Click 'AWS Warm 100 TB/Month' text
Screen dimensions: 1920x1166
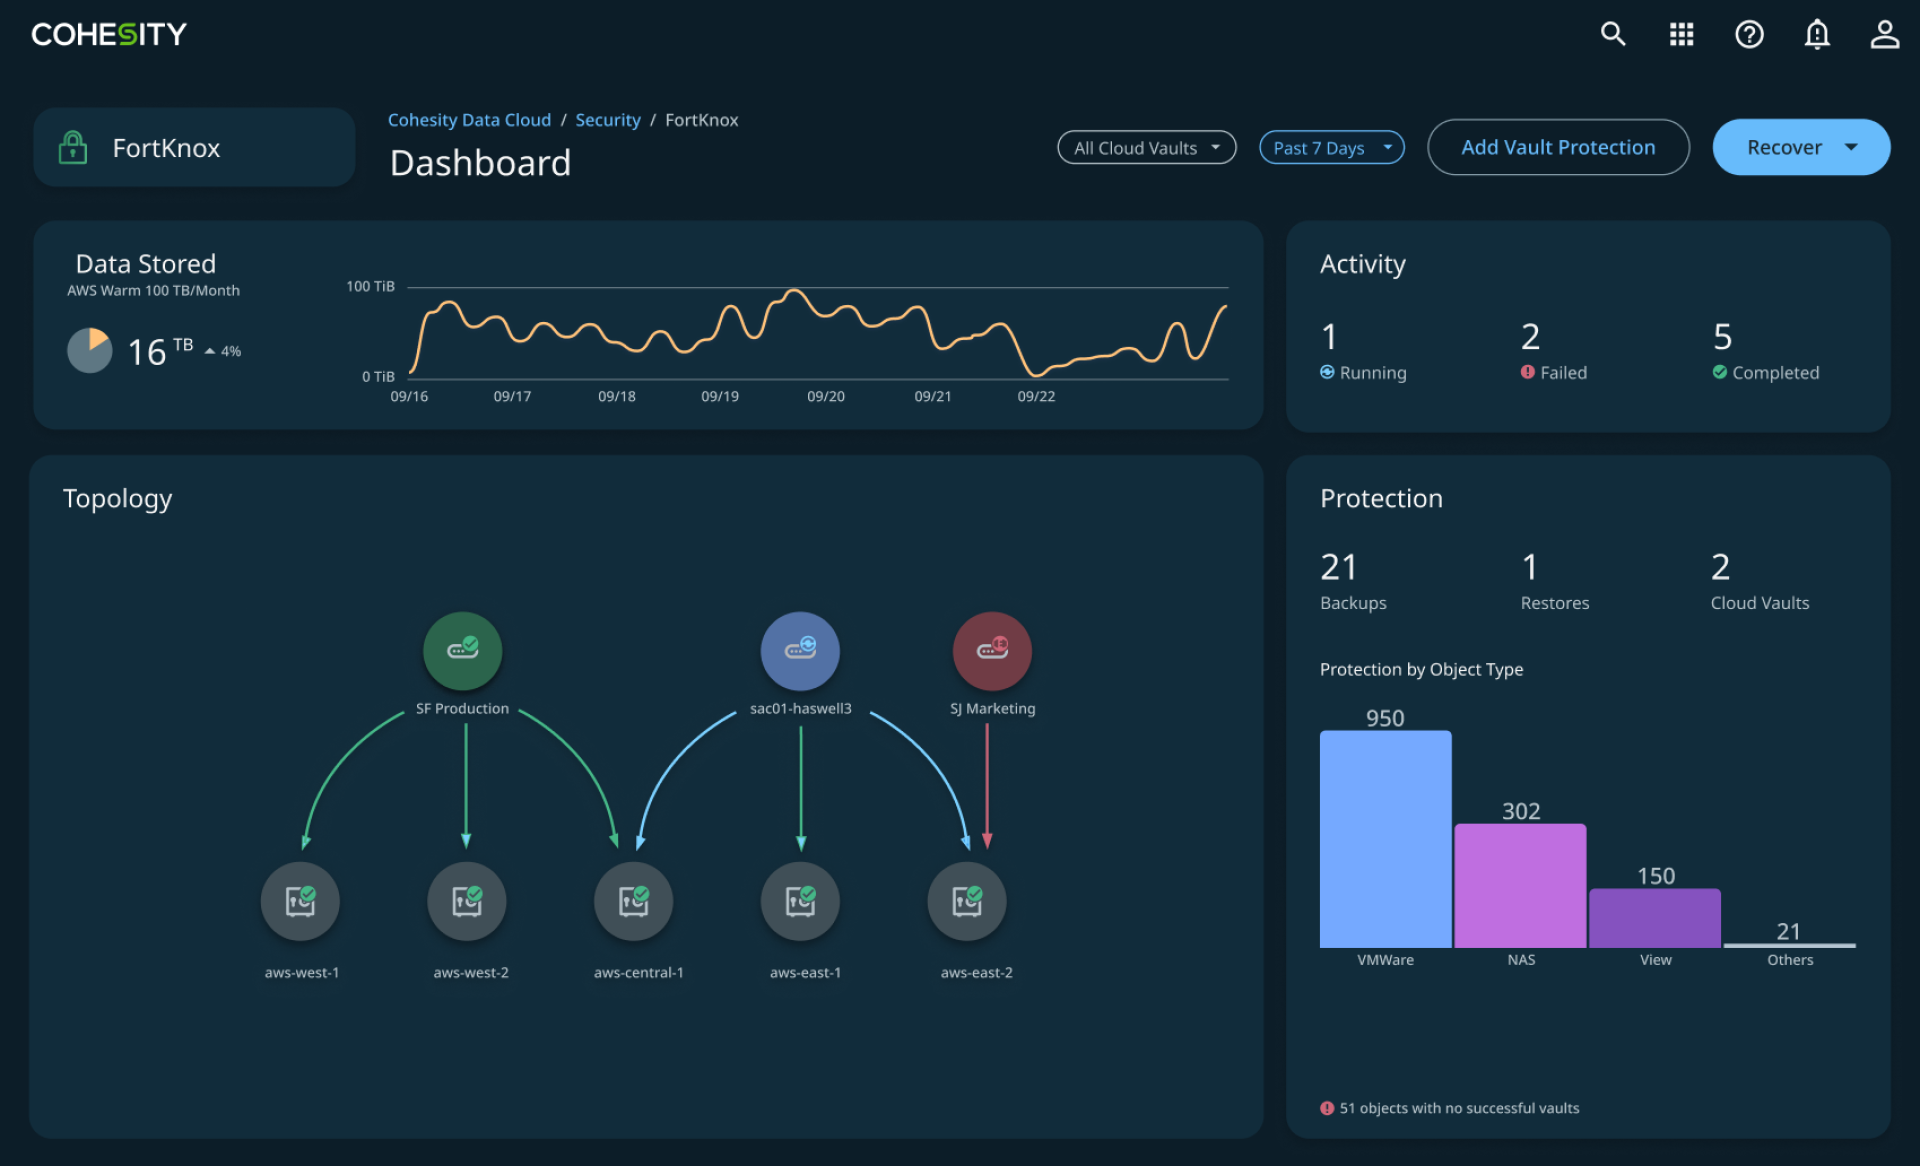pyautogui.click(x=153, y=291)
